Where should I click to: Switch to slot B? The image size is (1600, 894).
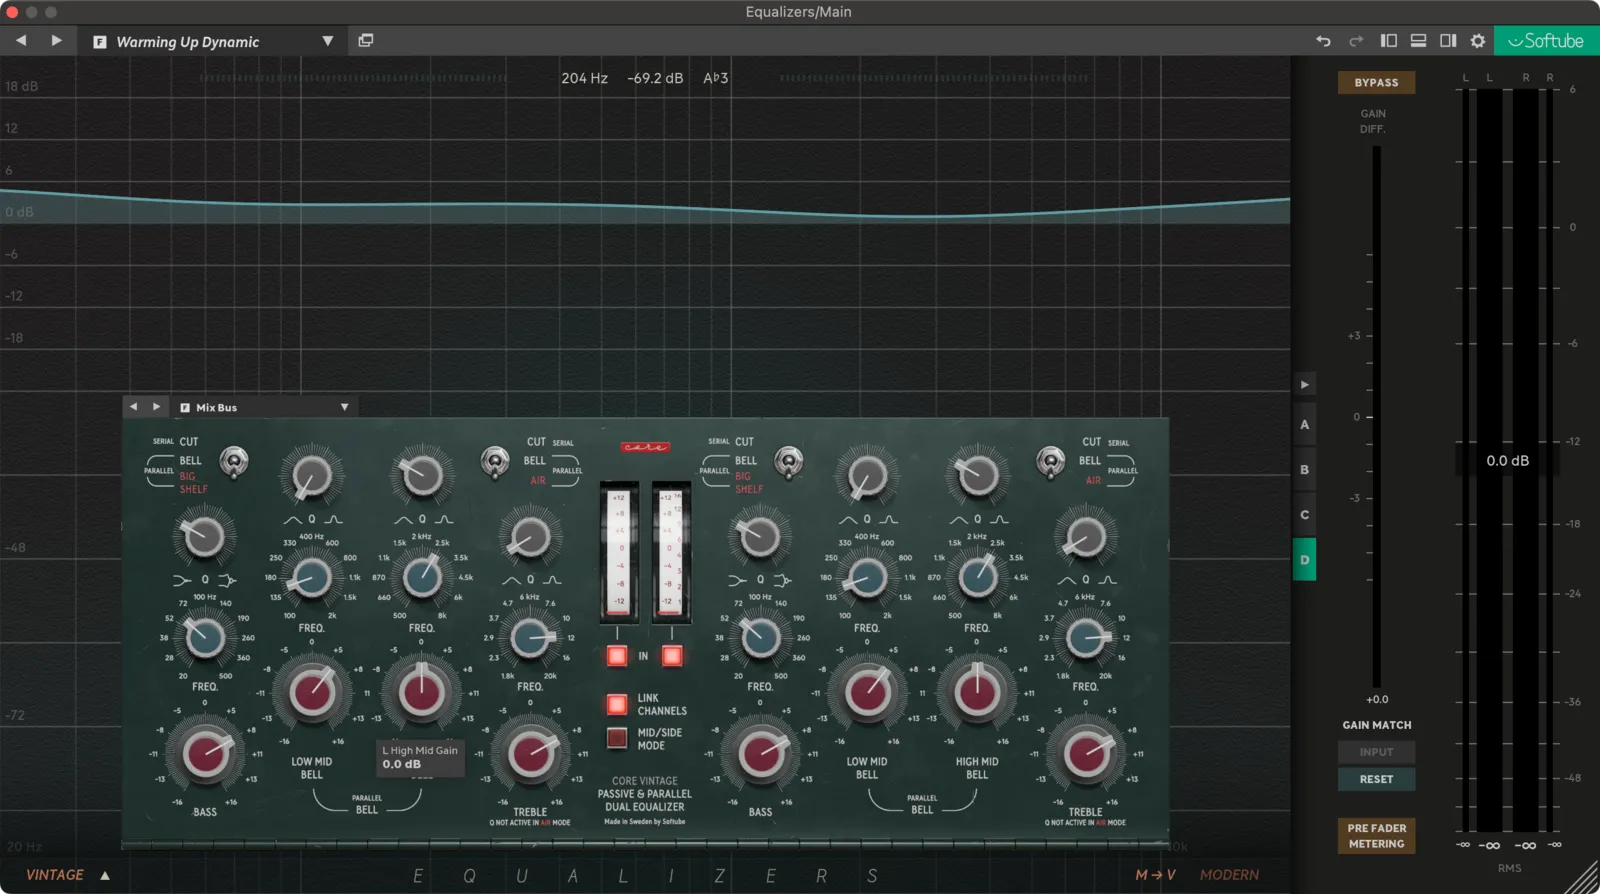coord(1304,470)
